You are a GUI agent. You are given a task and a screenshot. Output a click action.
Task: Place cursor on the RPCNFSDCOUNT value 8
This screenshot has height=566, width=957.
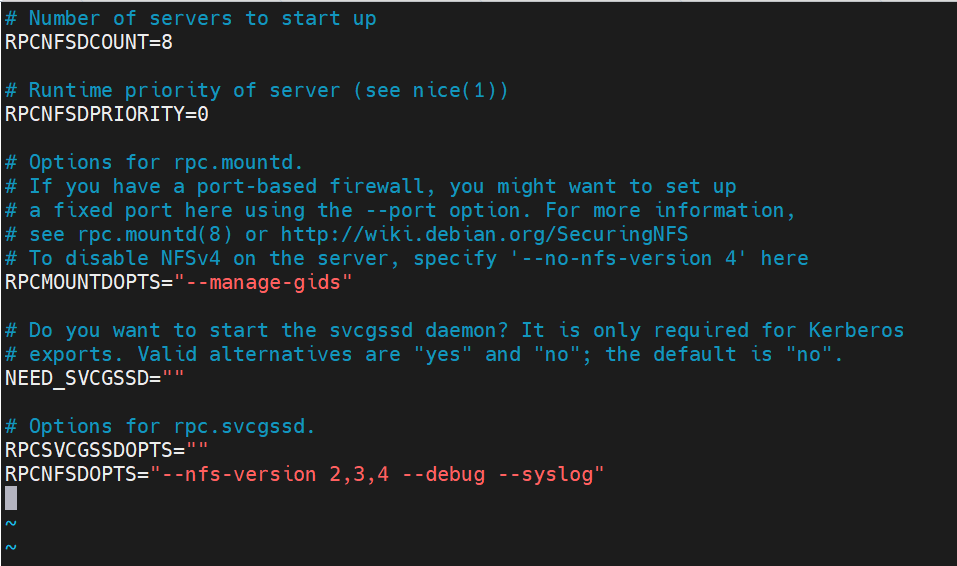(167, 43)
